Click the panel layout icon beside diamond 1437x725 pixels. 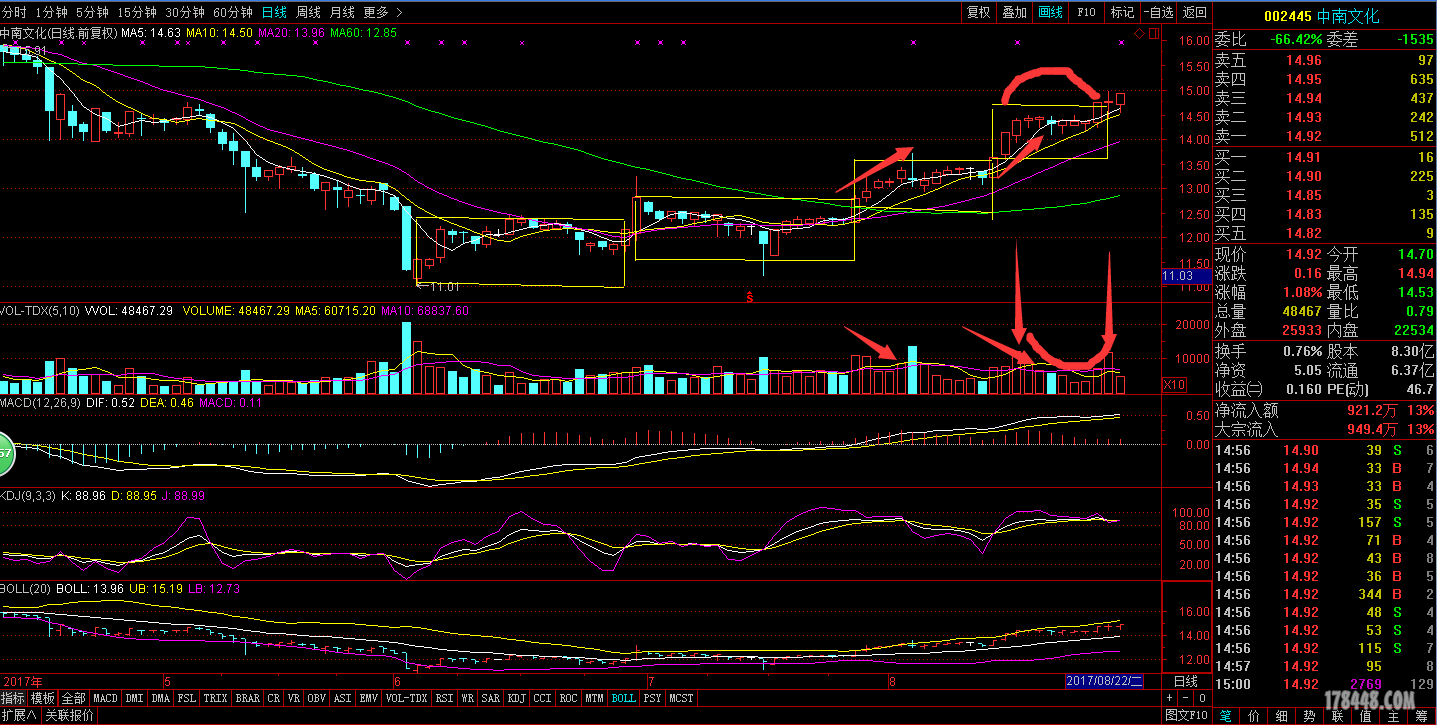[x=1155, y=34]
